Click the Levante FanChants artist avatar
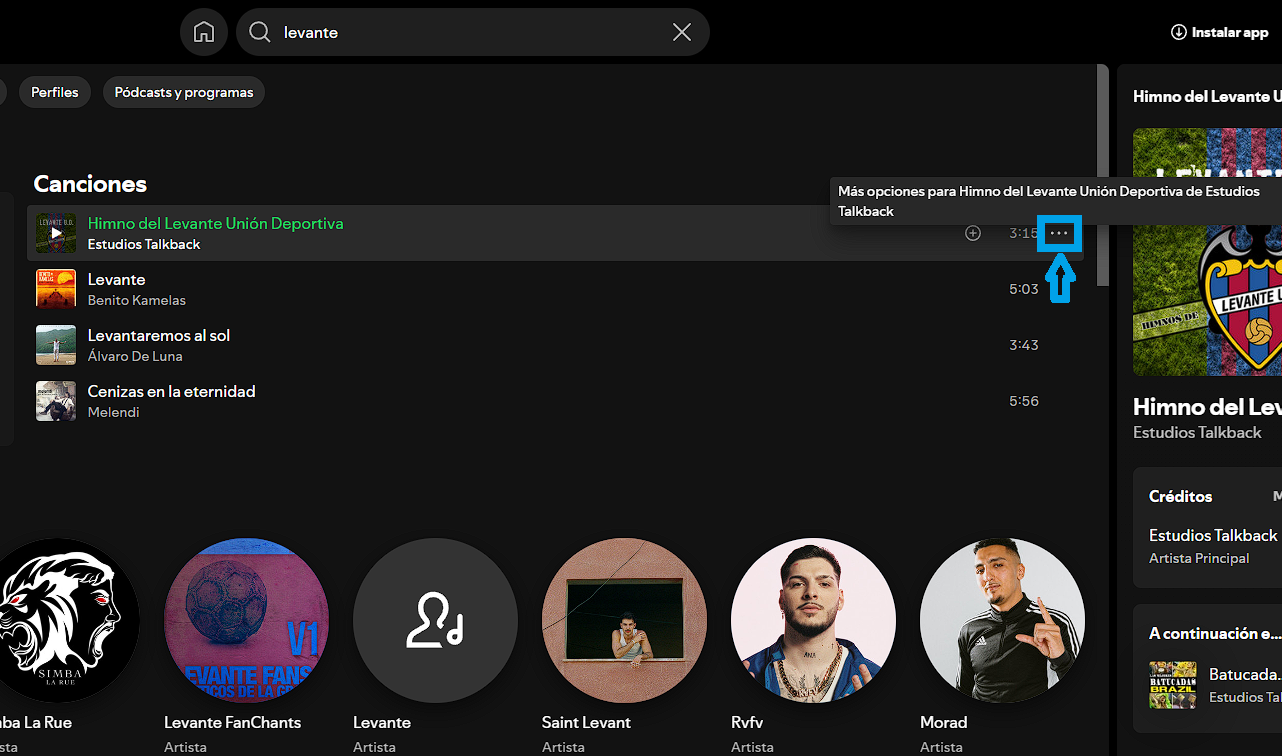This screenshot has height=756, width=1284. pos(246,620)
